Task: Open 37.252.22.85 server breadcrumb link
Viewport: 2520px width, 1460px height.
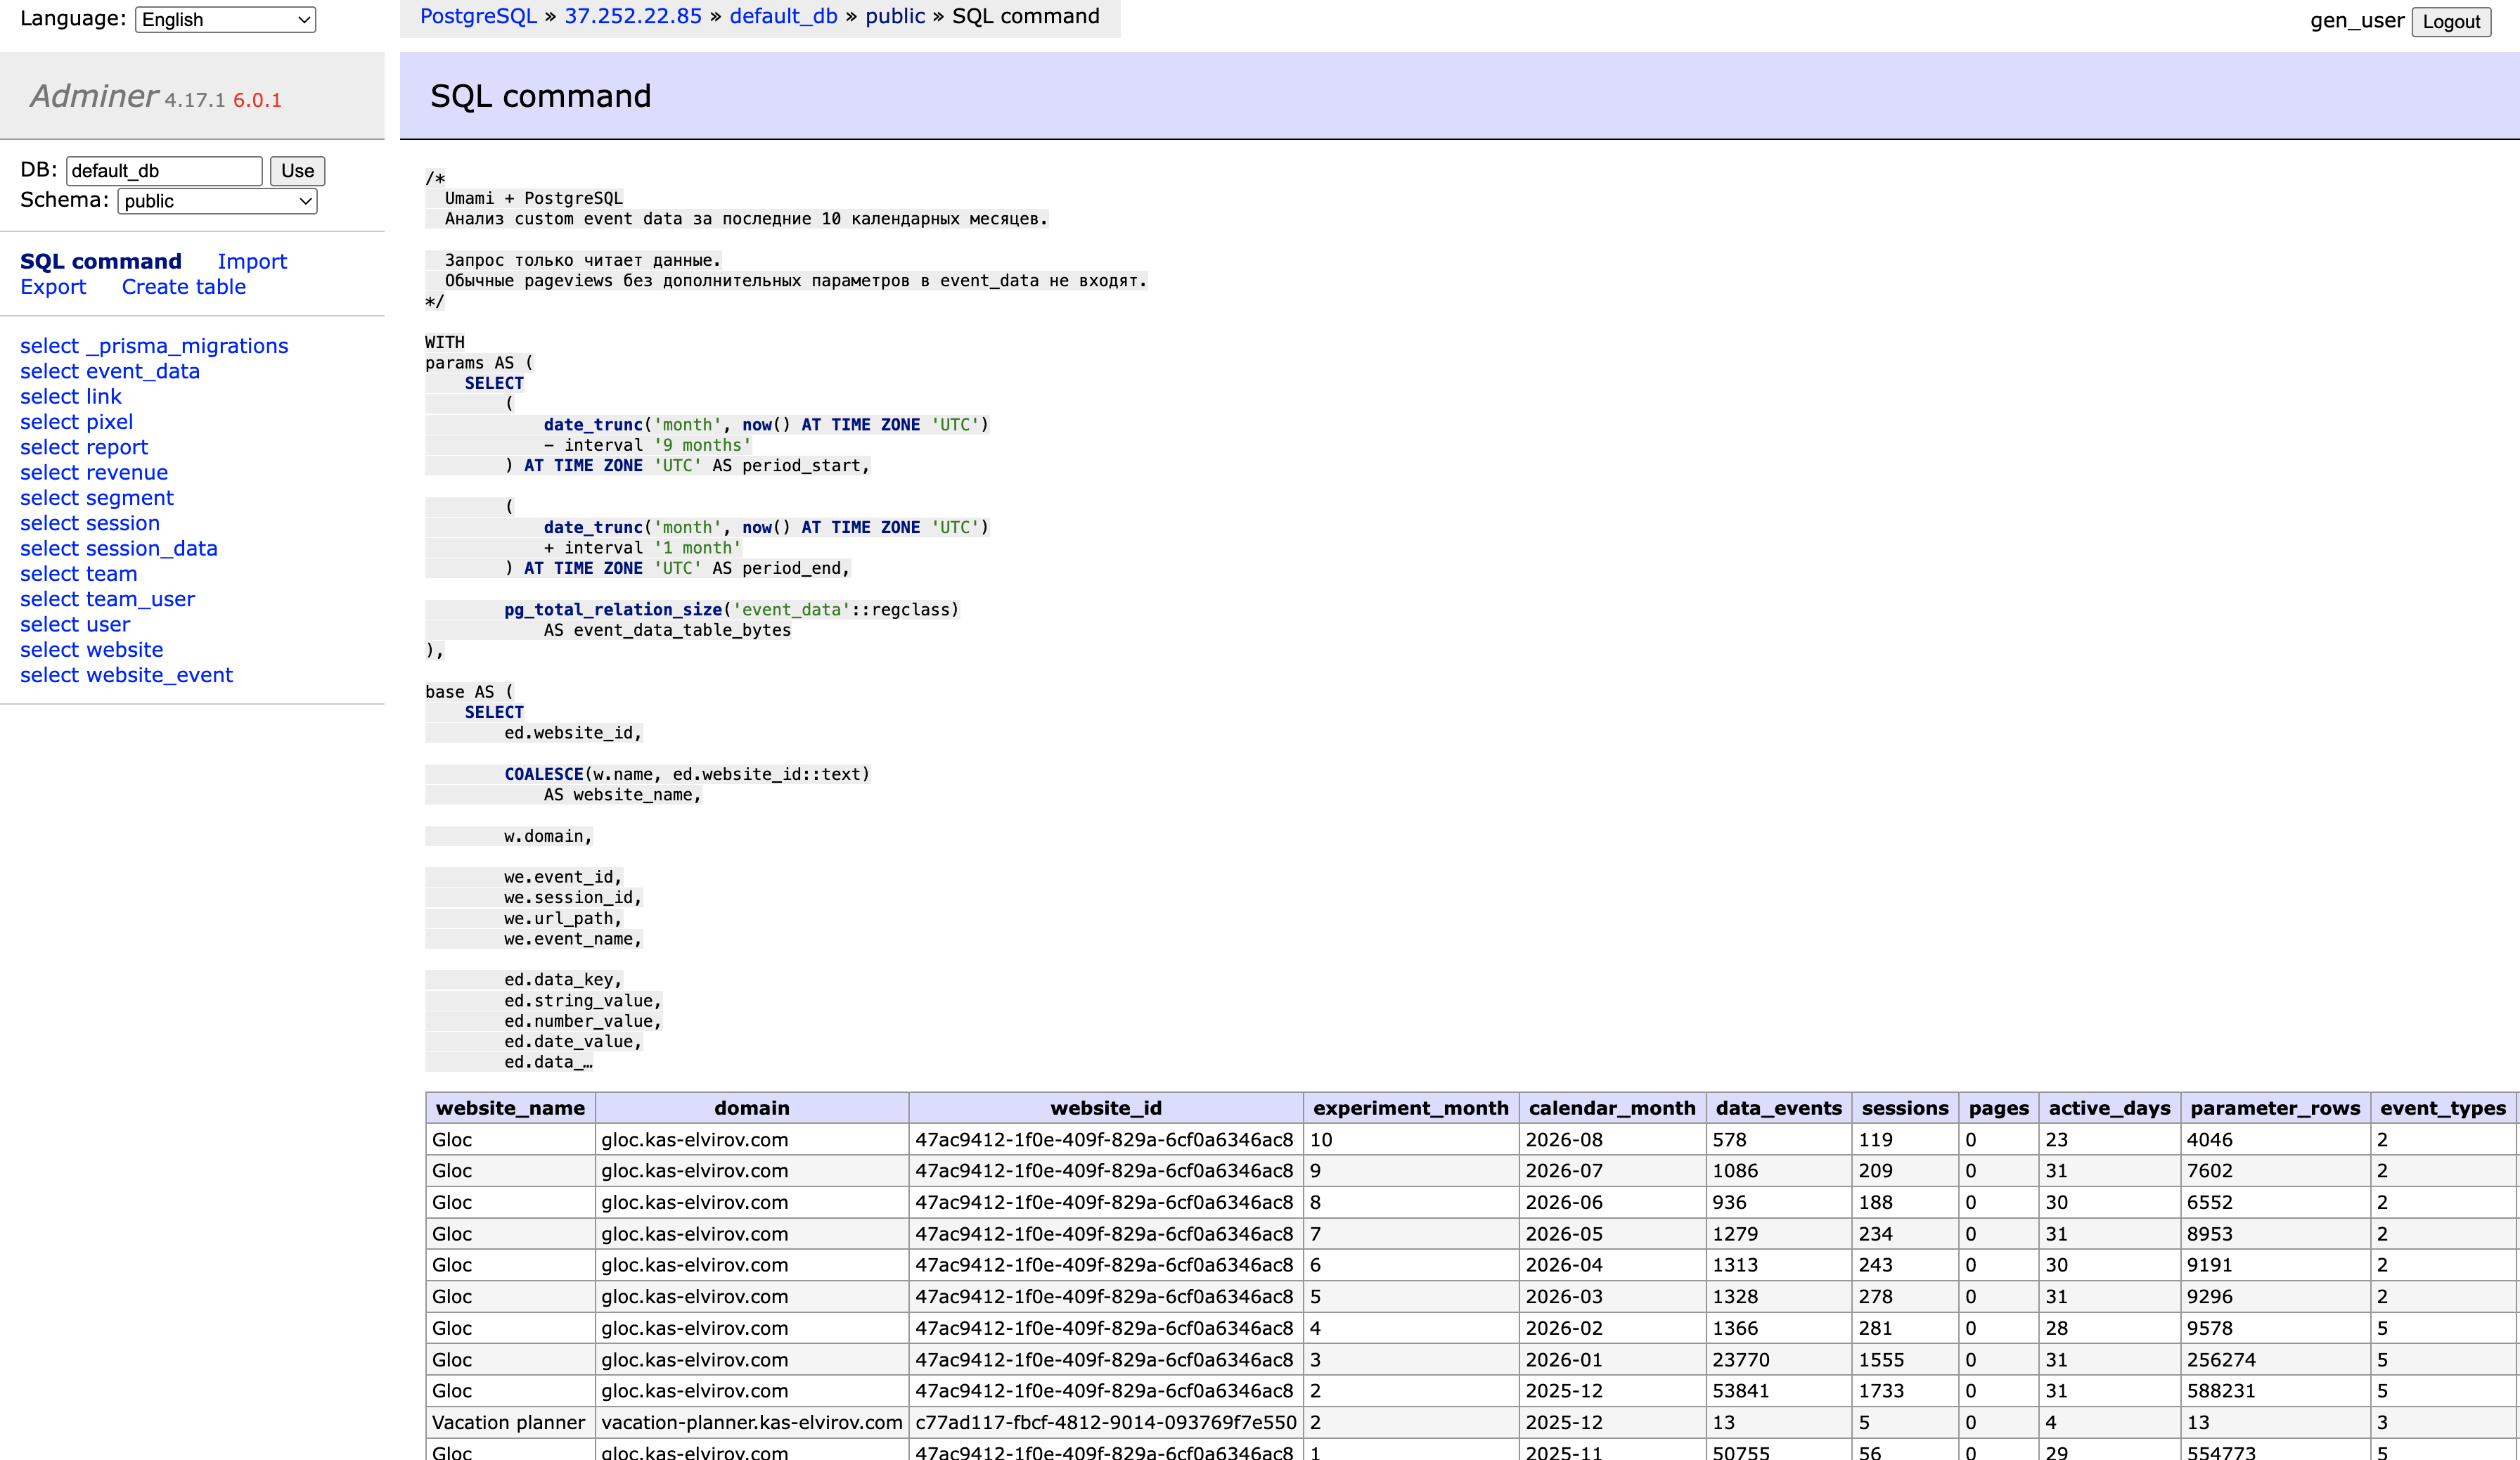Action: click(x=633, y=16)
